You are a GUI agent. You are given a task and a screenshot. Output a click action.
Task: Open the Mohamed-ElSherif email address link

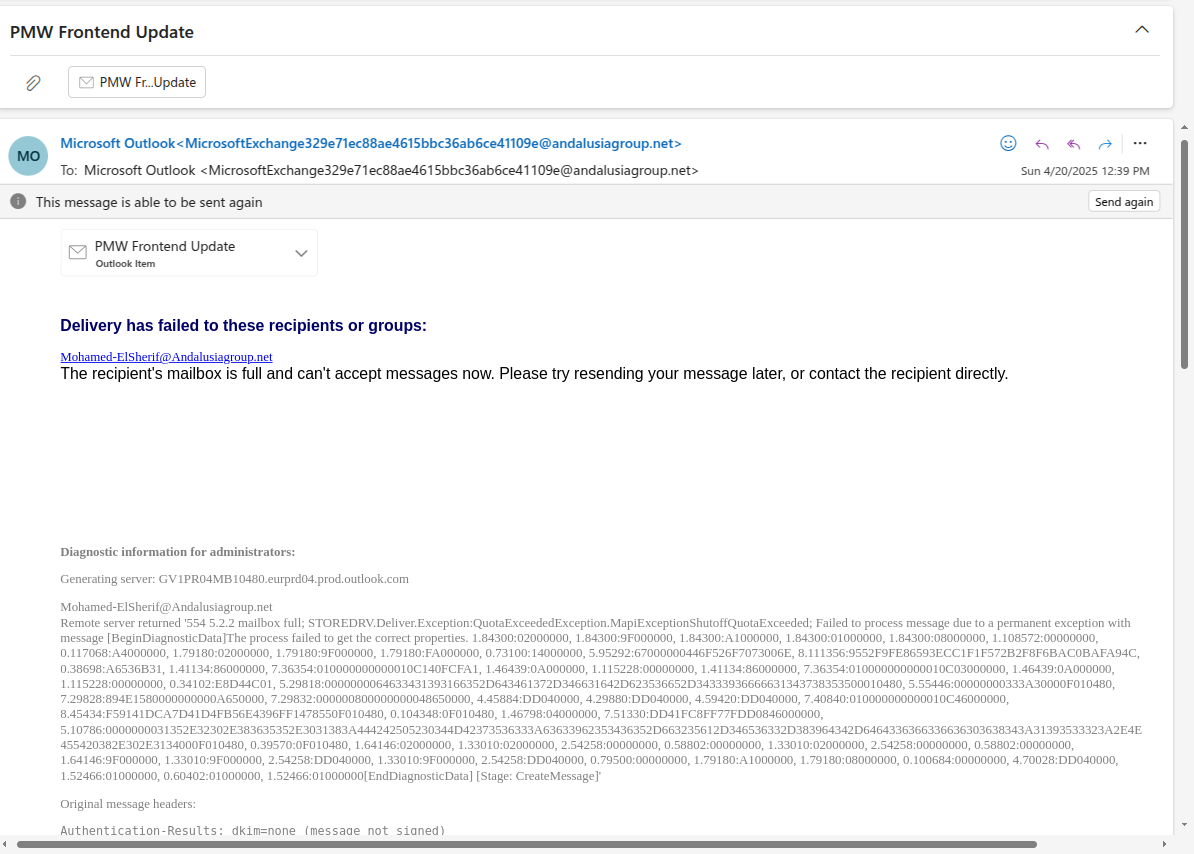coord(166,357)
